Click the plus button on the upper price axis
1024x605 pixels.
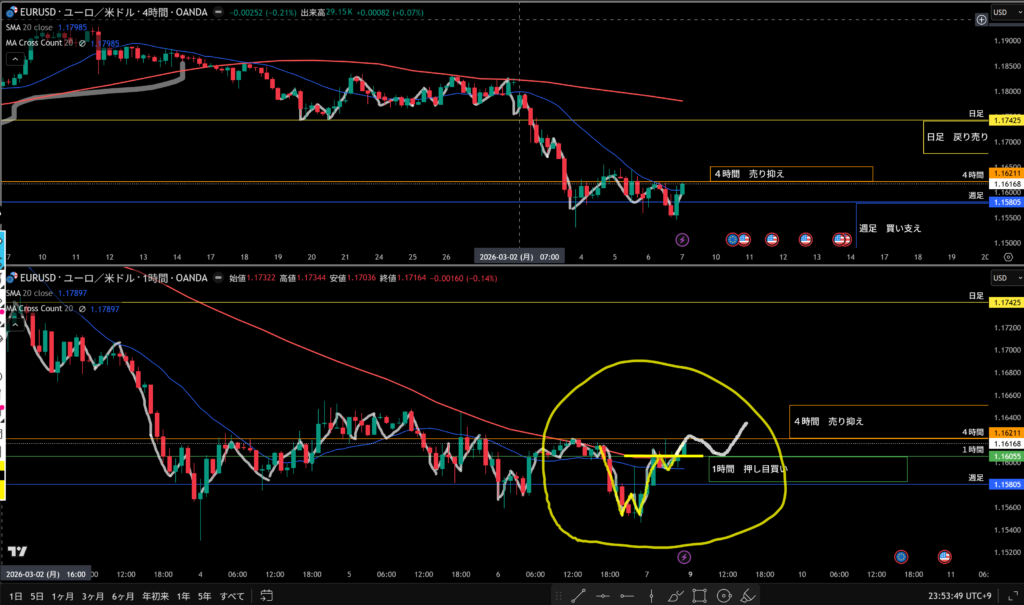click(981, 20)
